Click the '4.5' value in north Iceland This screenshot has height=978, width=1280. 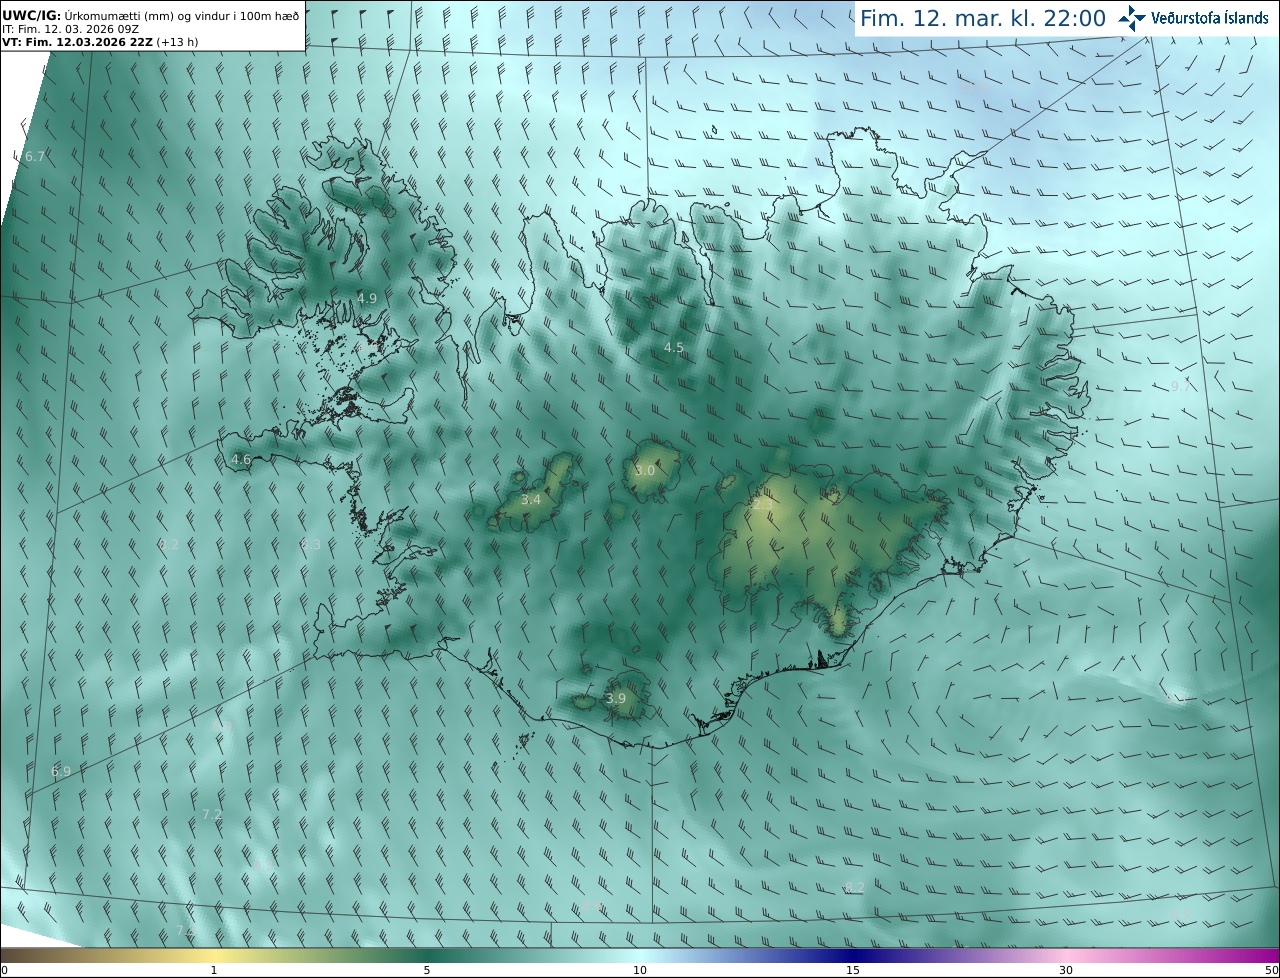[674, 348]
